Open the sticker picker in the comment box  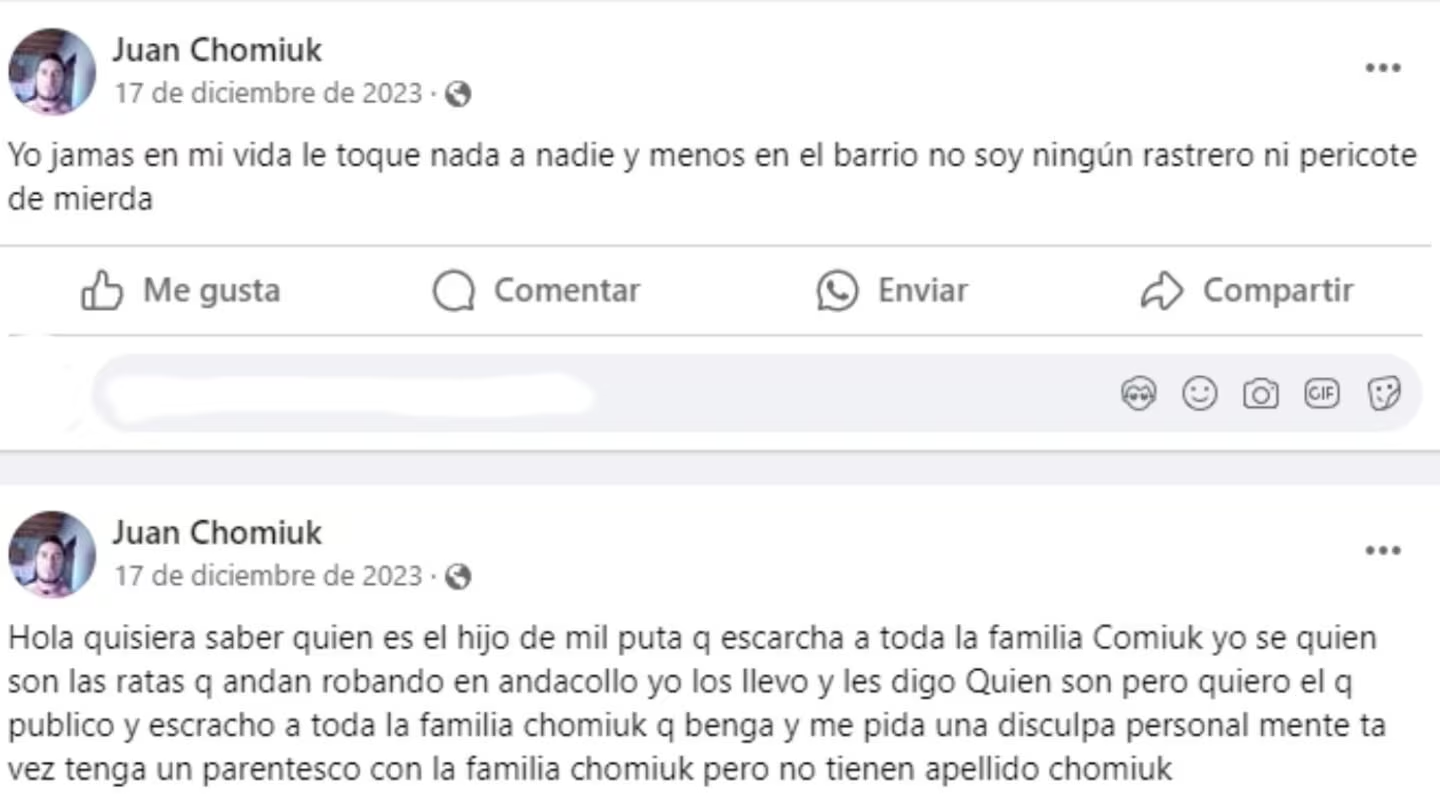click(x=1383, y=394)
